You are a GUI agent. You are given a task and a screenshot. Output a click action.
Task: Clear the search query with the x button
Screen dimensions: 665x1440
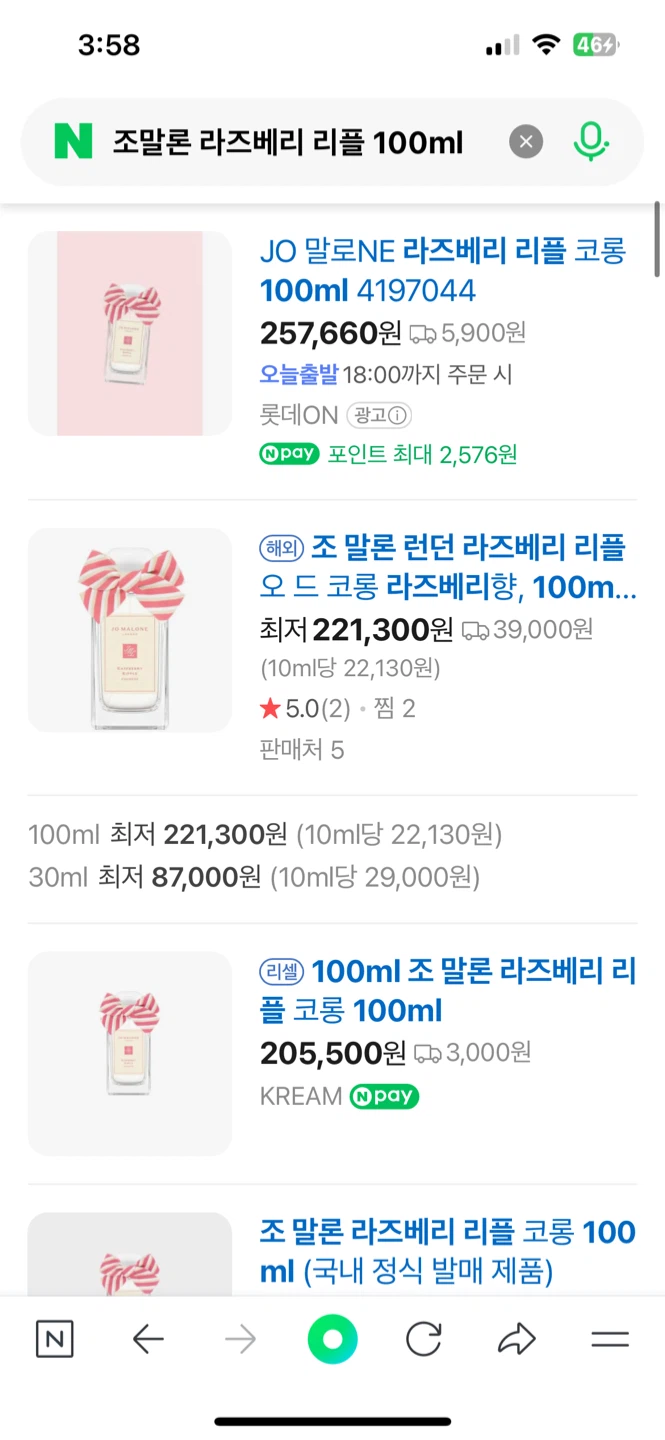[x=526, y=141]
